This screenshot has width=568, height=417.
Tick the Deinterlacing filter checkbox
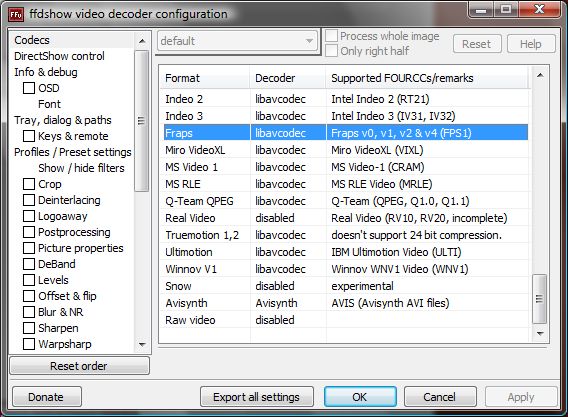(x=29, y=200)
